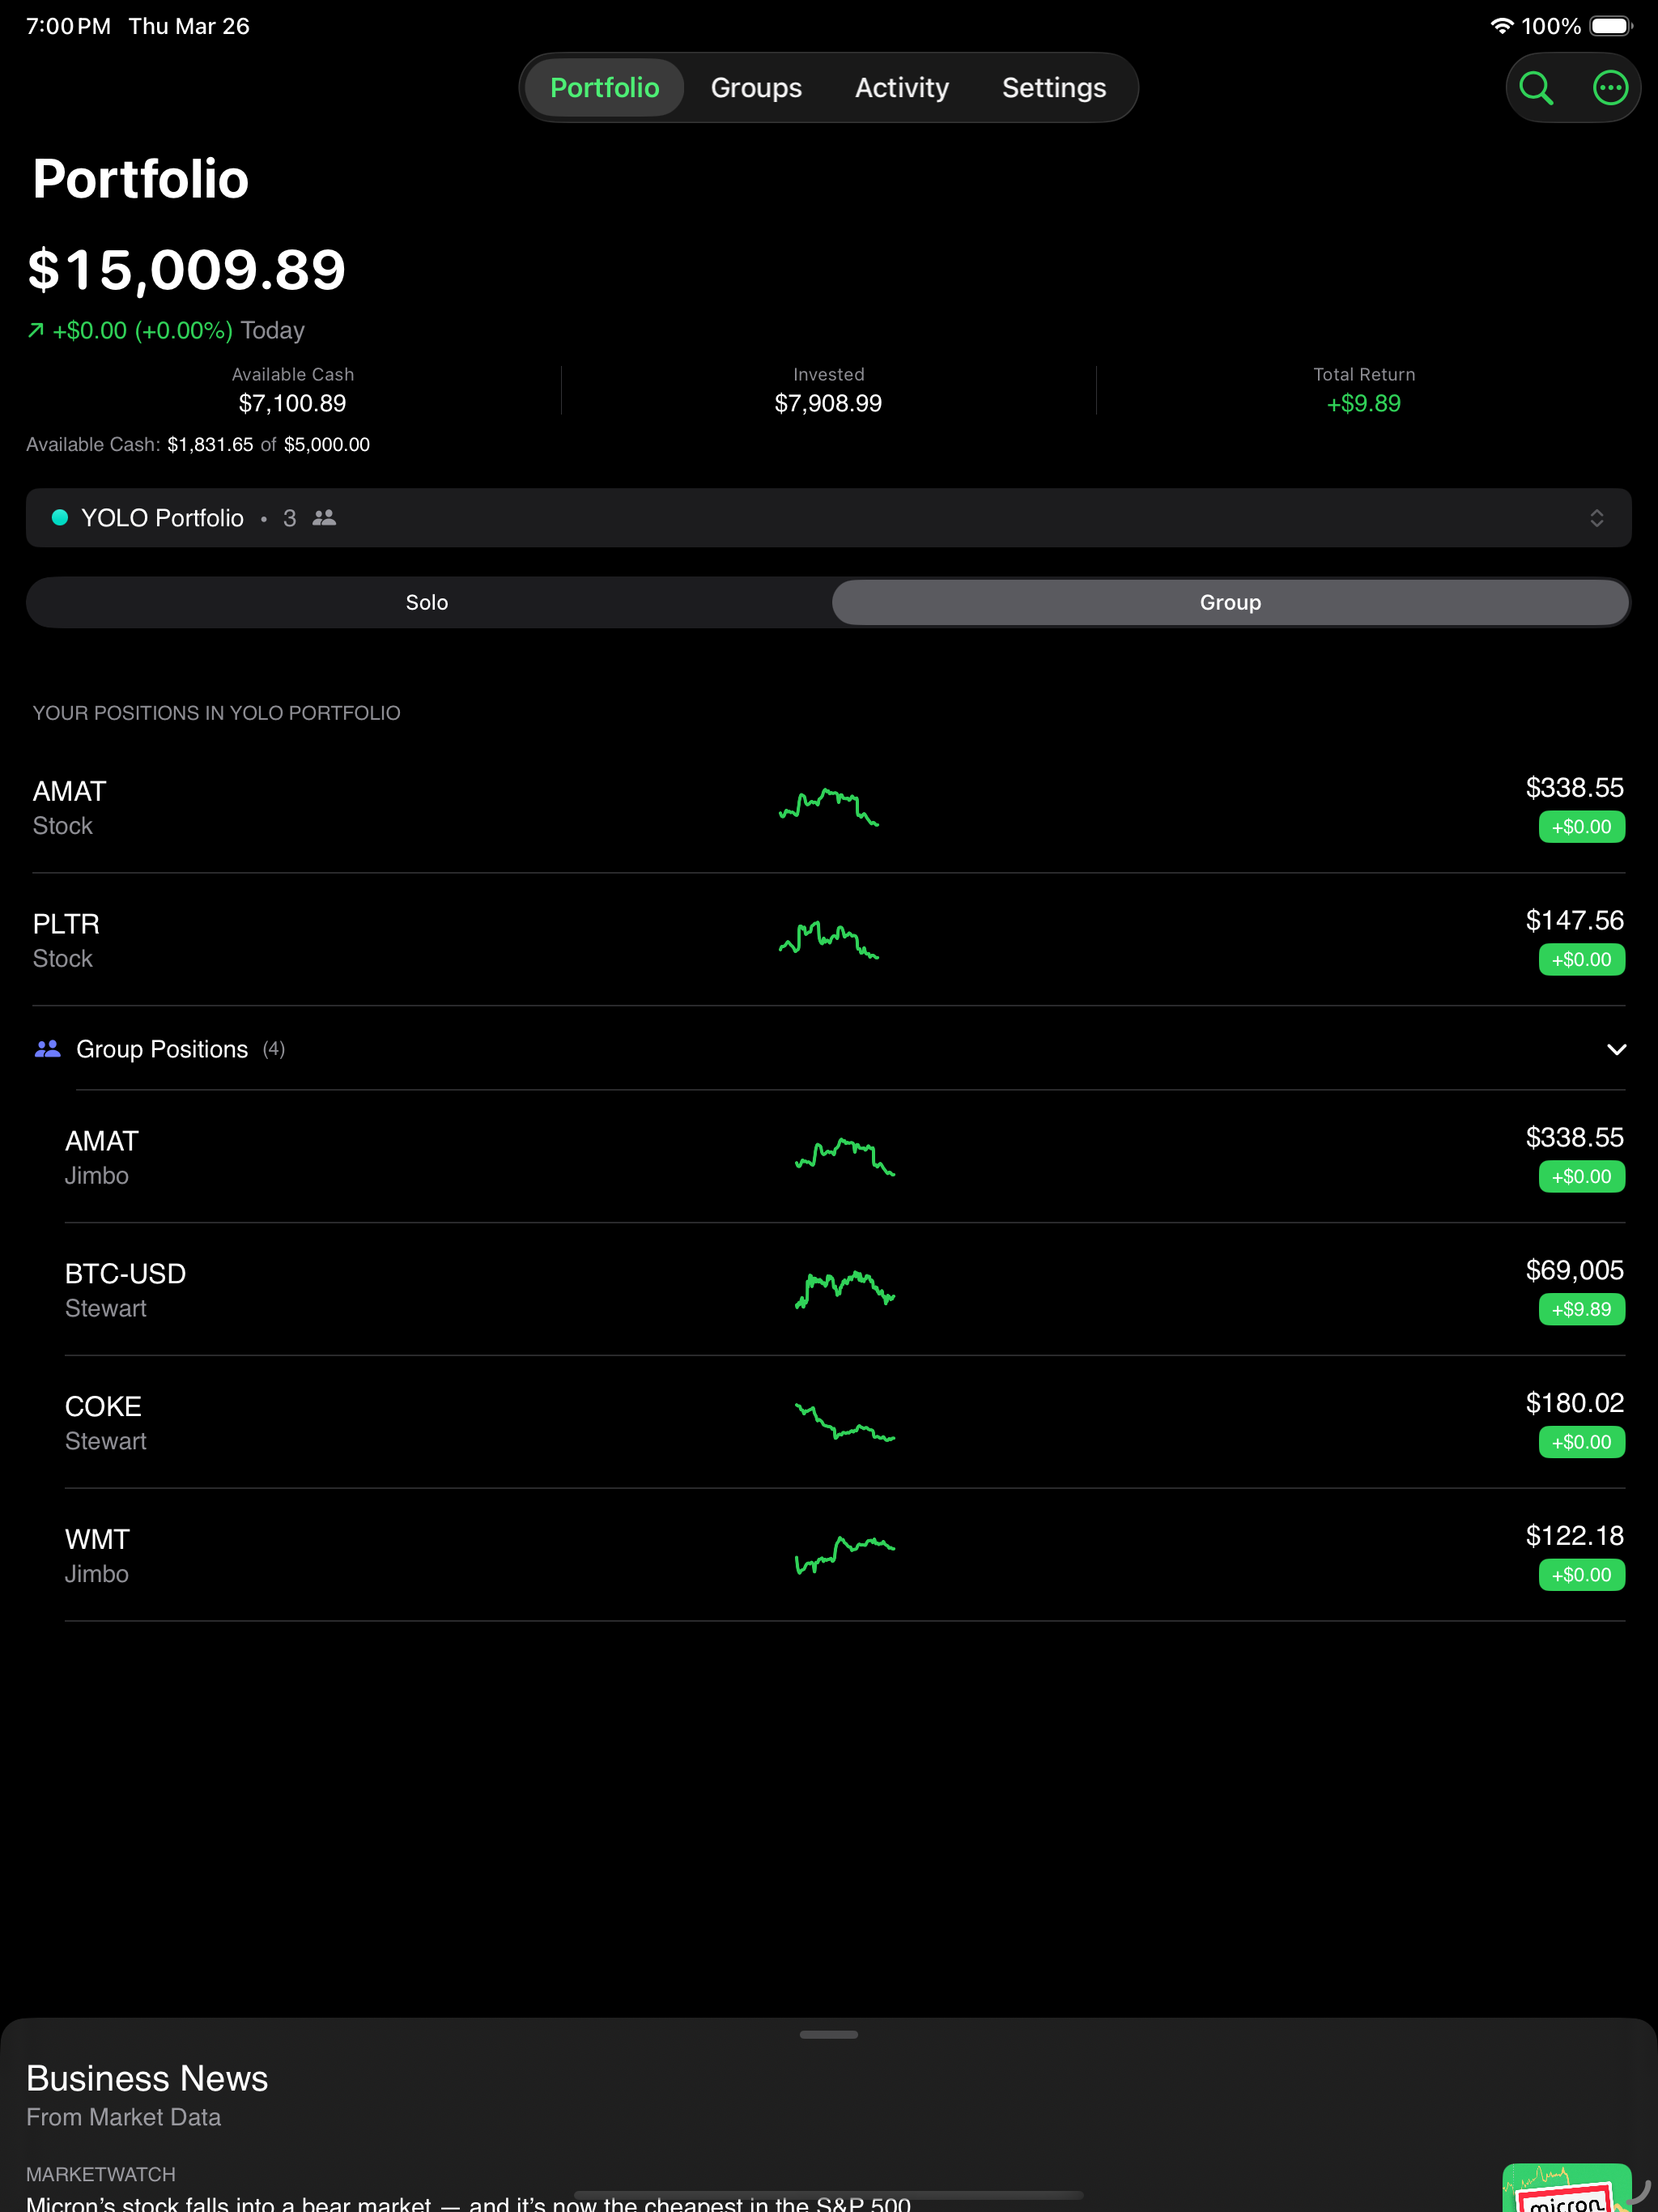Viewport: 1658px width, 2212px height.
Task: Click the teal dot next to YOLO Portfolio
Action: tap(60, 518)
